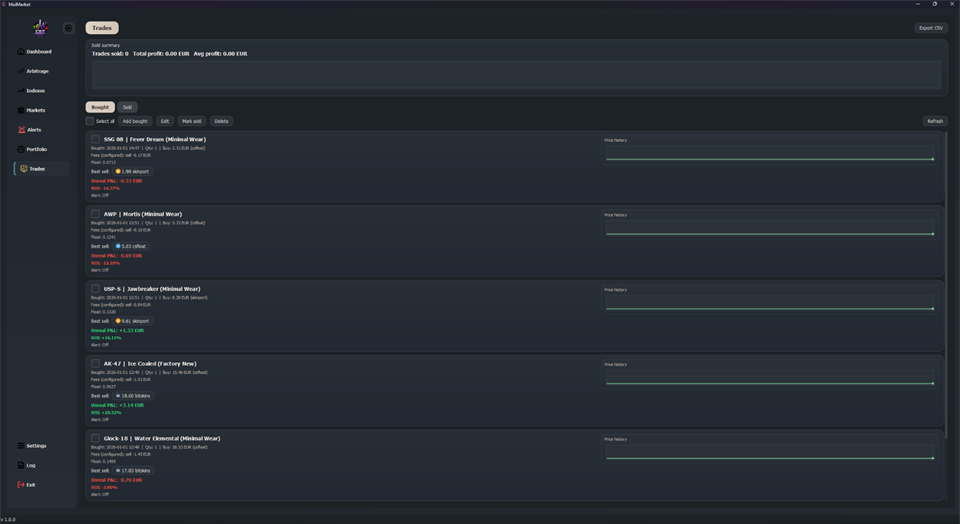Click the Settings sliders icon
The height and width of the screenshot is (524, 960).
coord(21,446)
